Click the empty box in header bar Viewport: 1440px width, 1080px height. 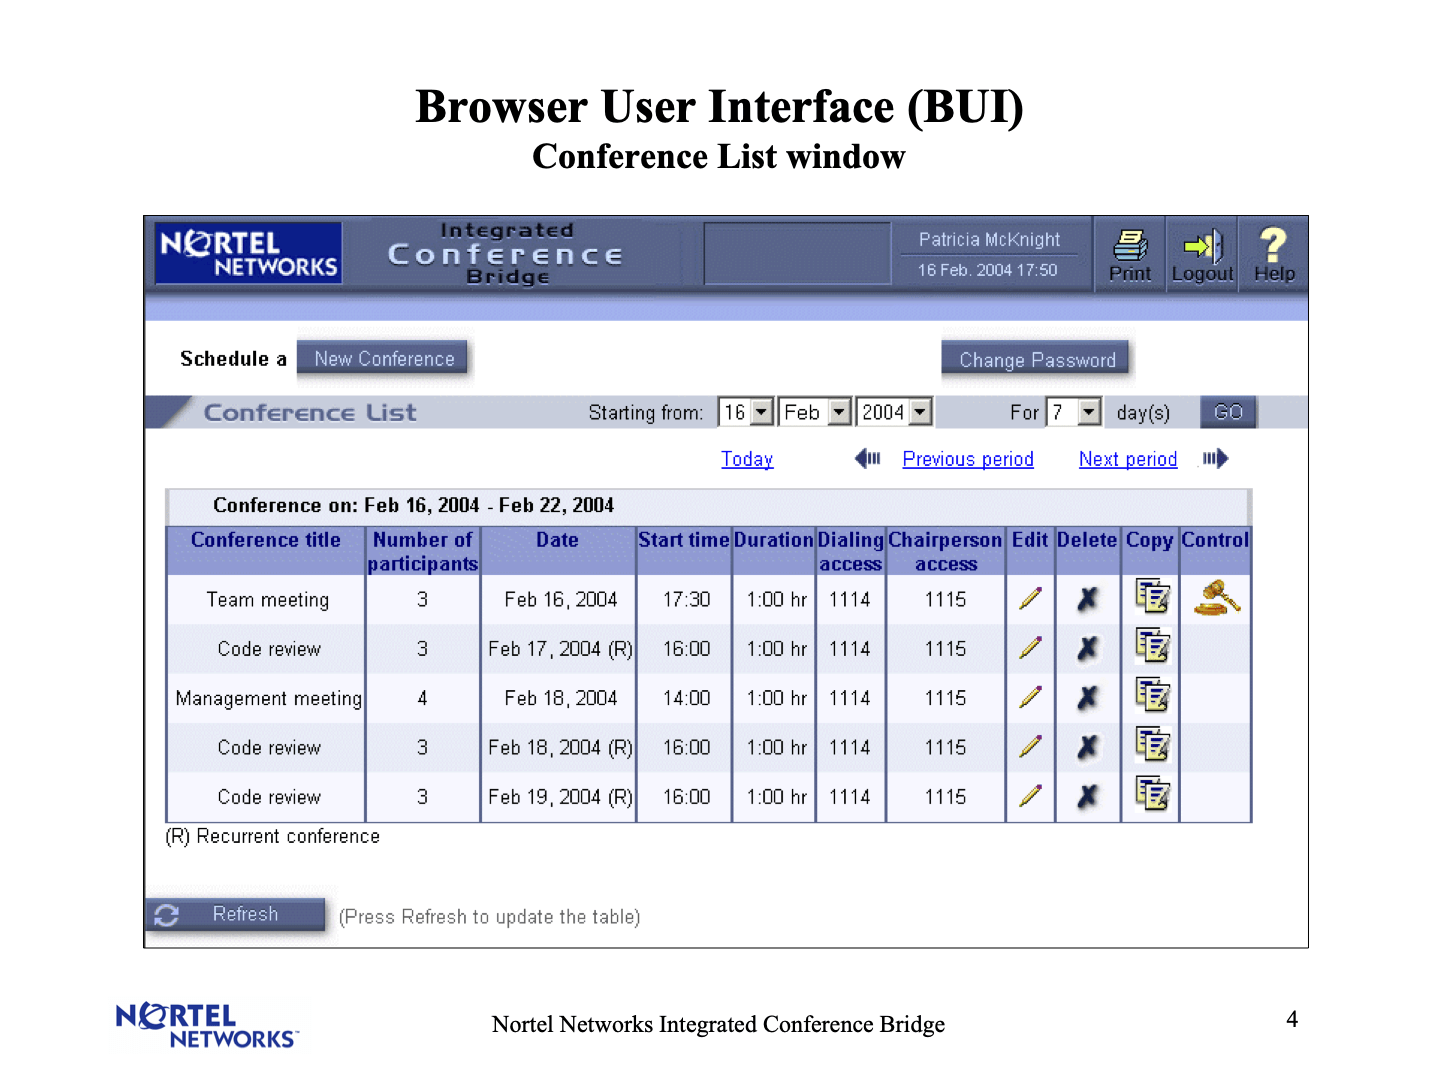[x=797, y=254]
